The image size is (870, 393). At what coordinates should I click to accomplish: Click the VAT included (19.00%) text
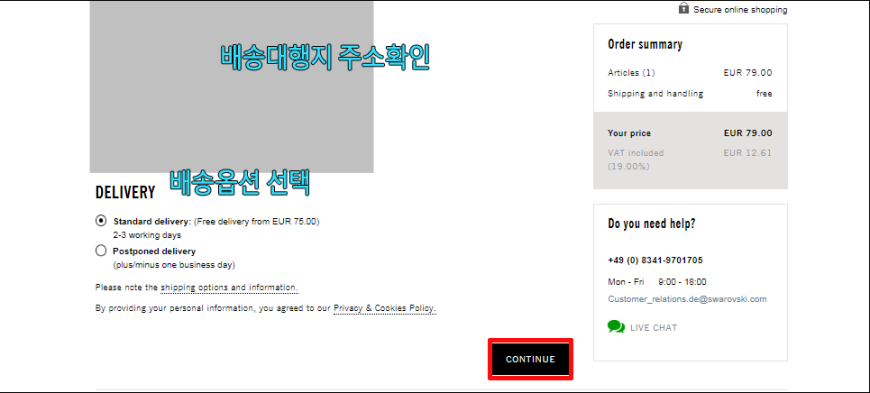pos(636,159)
